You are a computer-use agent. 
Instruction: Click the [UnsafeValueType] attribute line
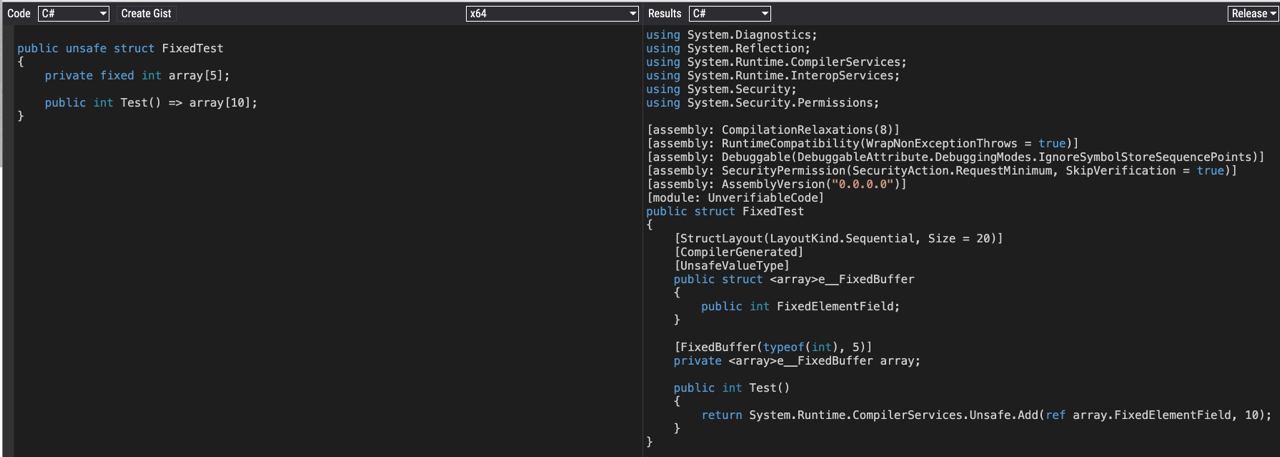click(731, 265)
